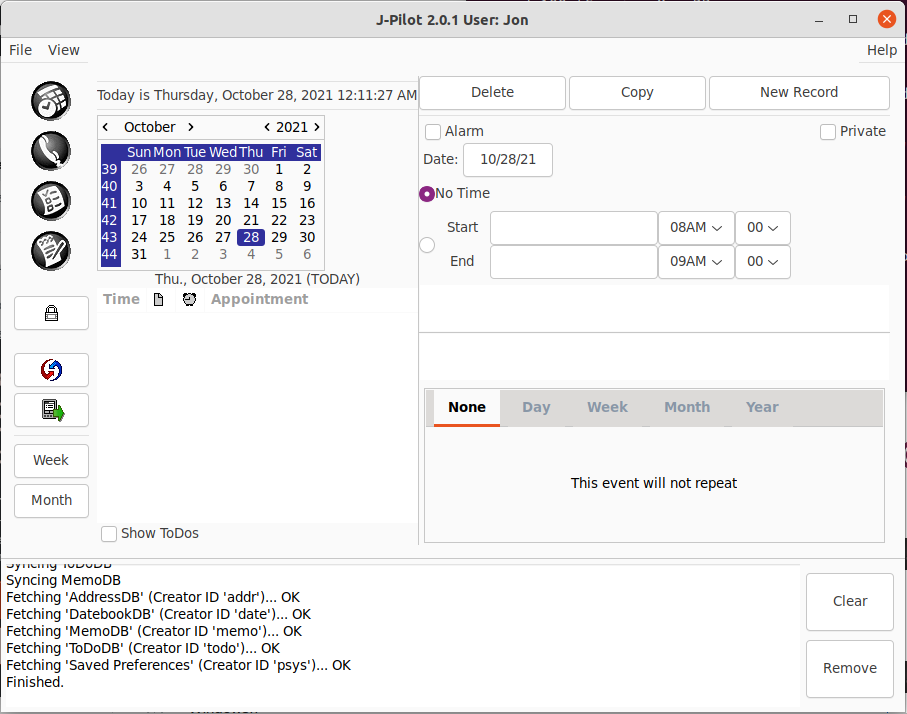Switch to the Week repeat tab
The width and height of the screenshot is (907, 714).
click(607, 407)
